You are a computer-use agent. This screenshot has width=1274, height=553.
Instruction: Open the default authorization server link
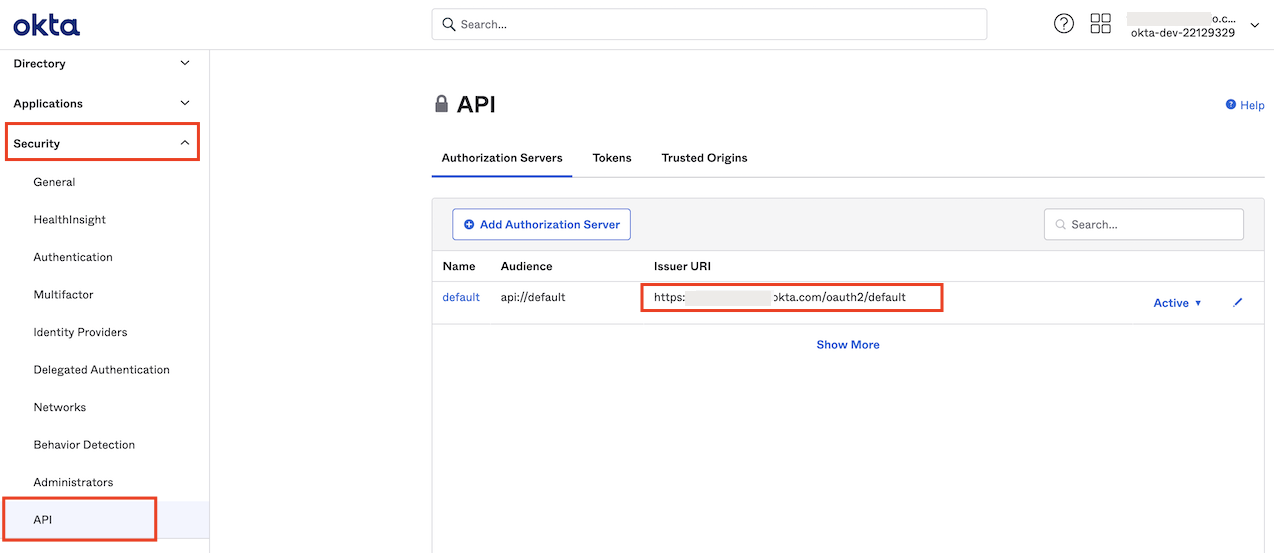click(x=461, y=298)
